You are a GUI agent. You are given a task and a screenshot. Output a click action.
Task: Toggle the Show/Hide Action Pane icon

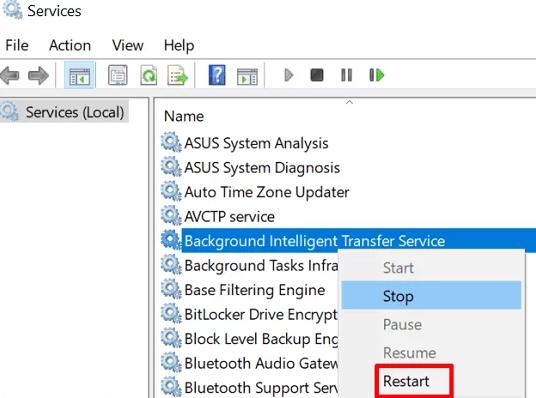(x=247, y=76)
